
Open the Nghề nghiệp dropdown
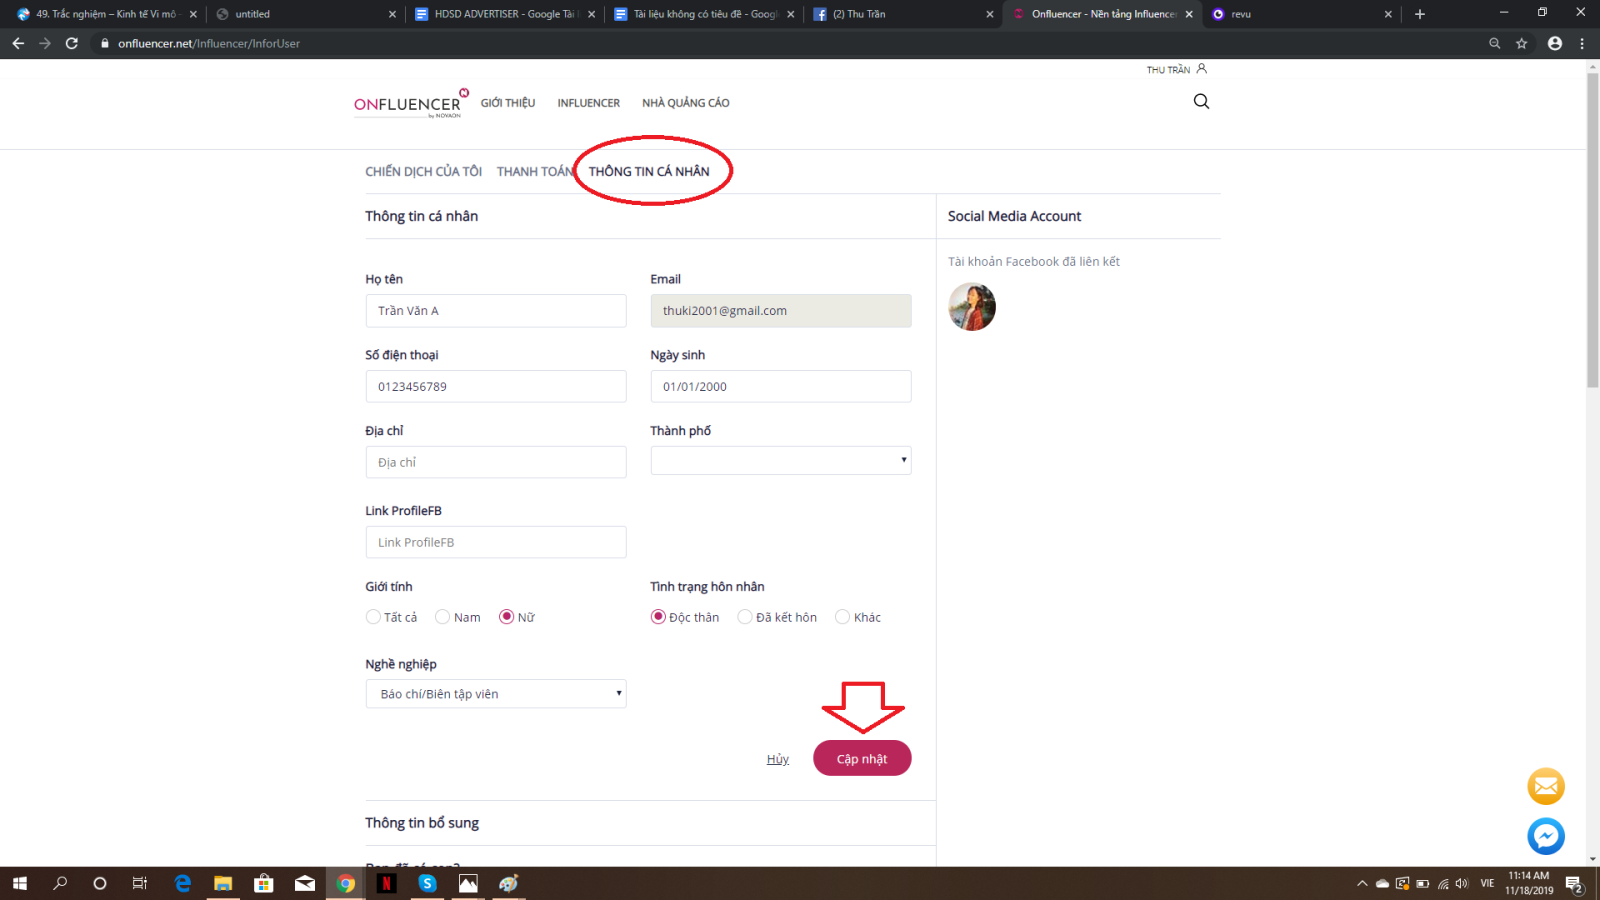(x=496, y=694)
